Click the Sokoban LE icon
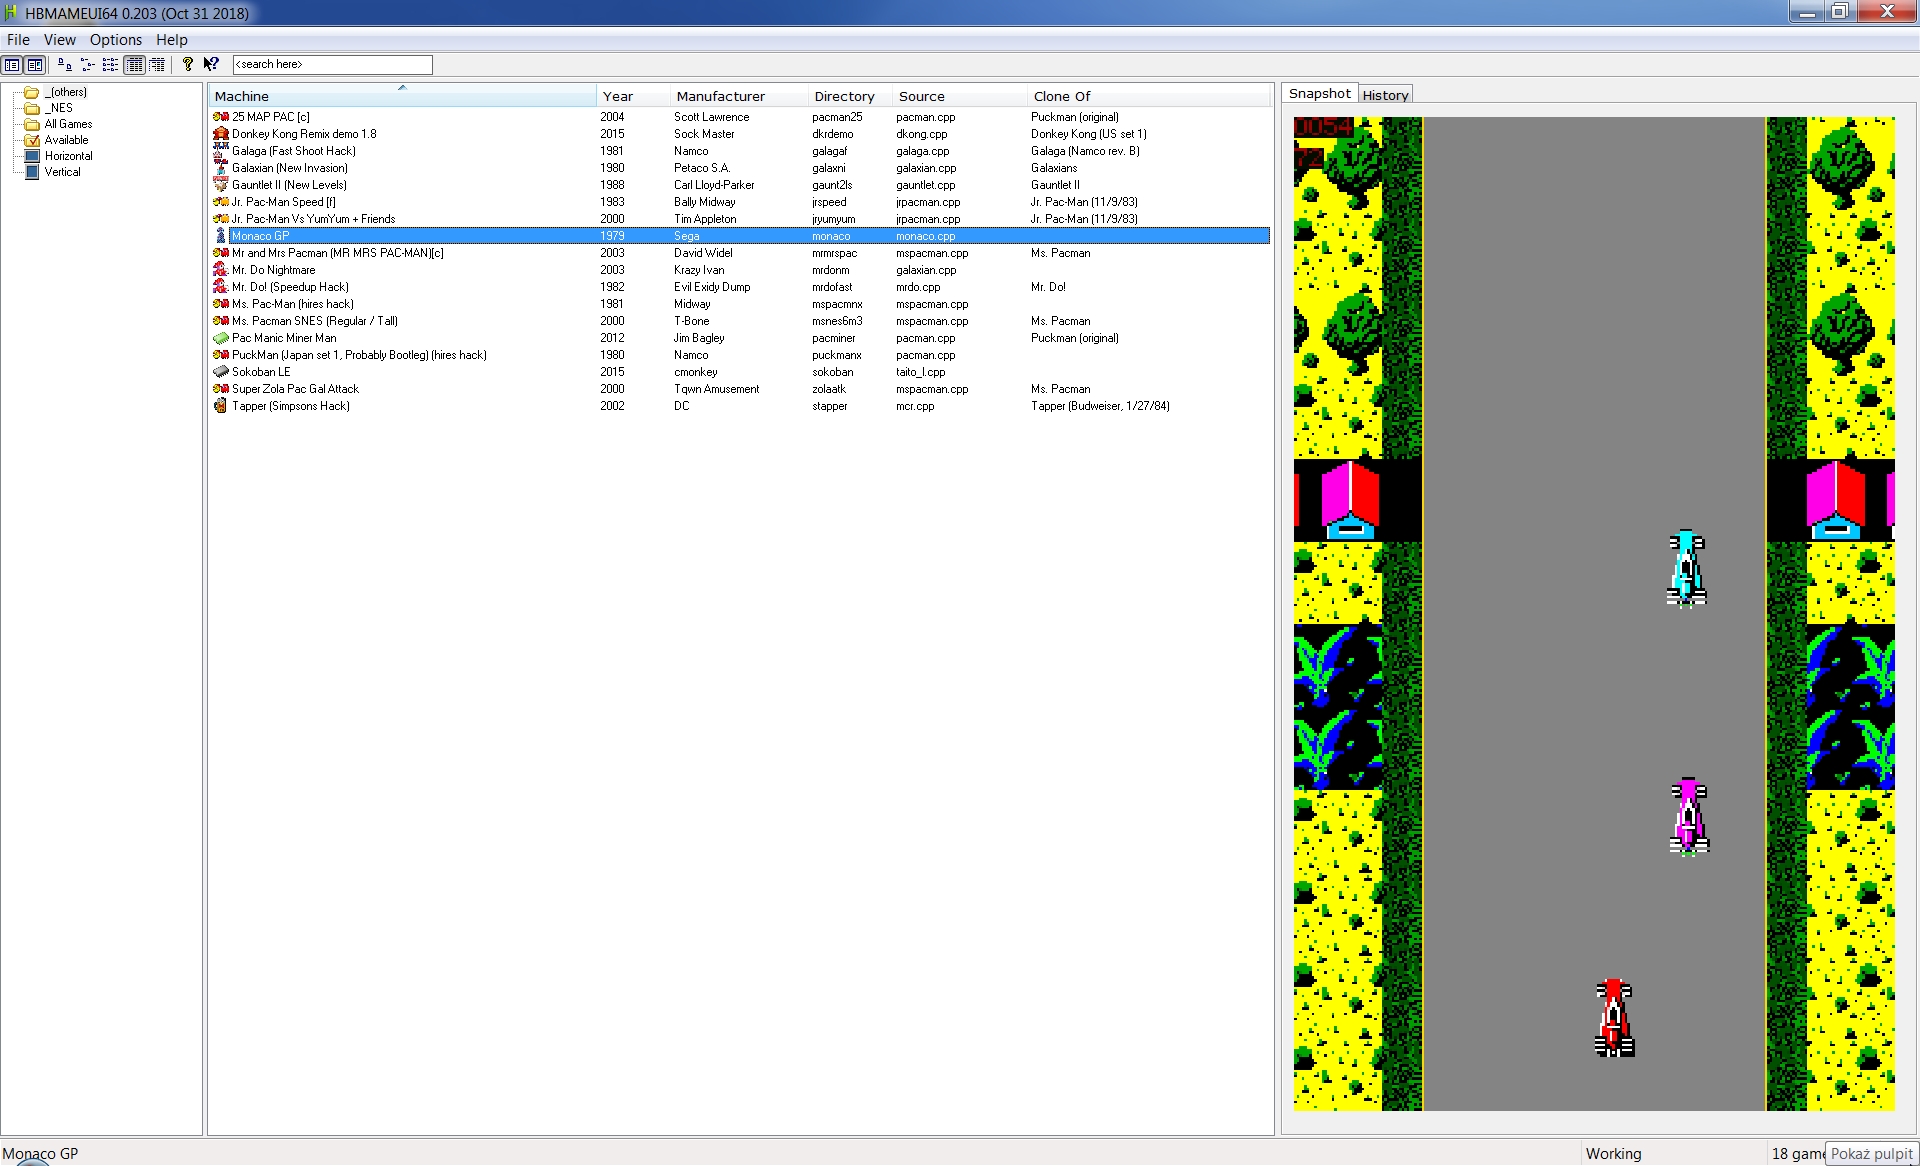The height and width of the screenshot is (1166, 1920). [x=221, y=372]
